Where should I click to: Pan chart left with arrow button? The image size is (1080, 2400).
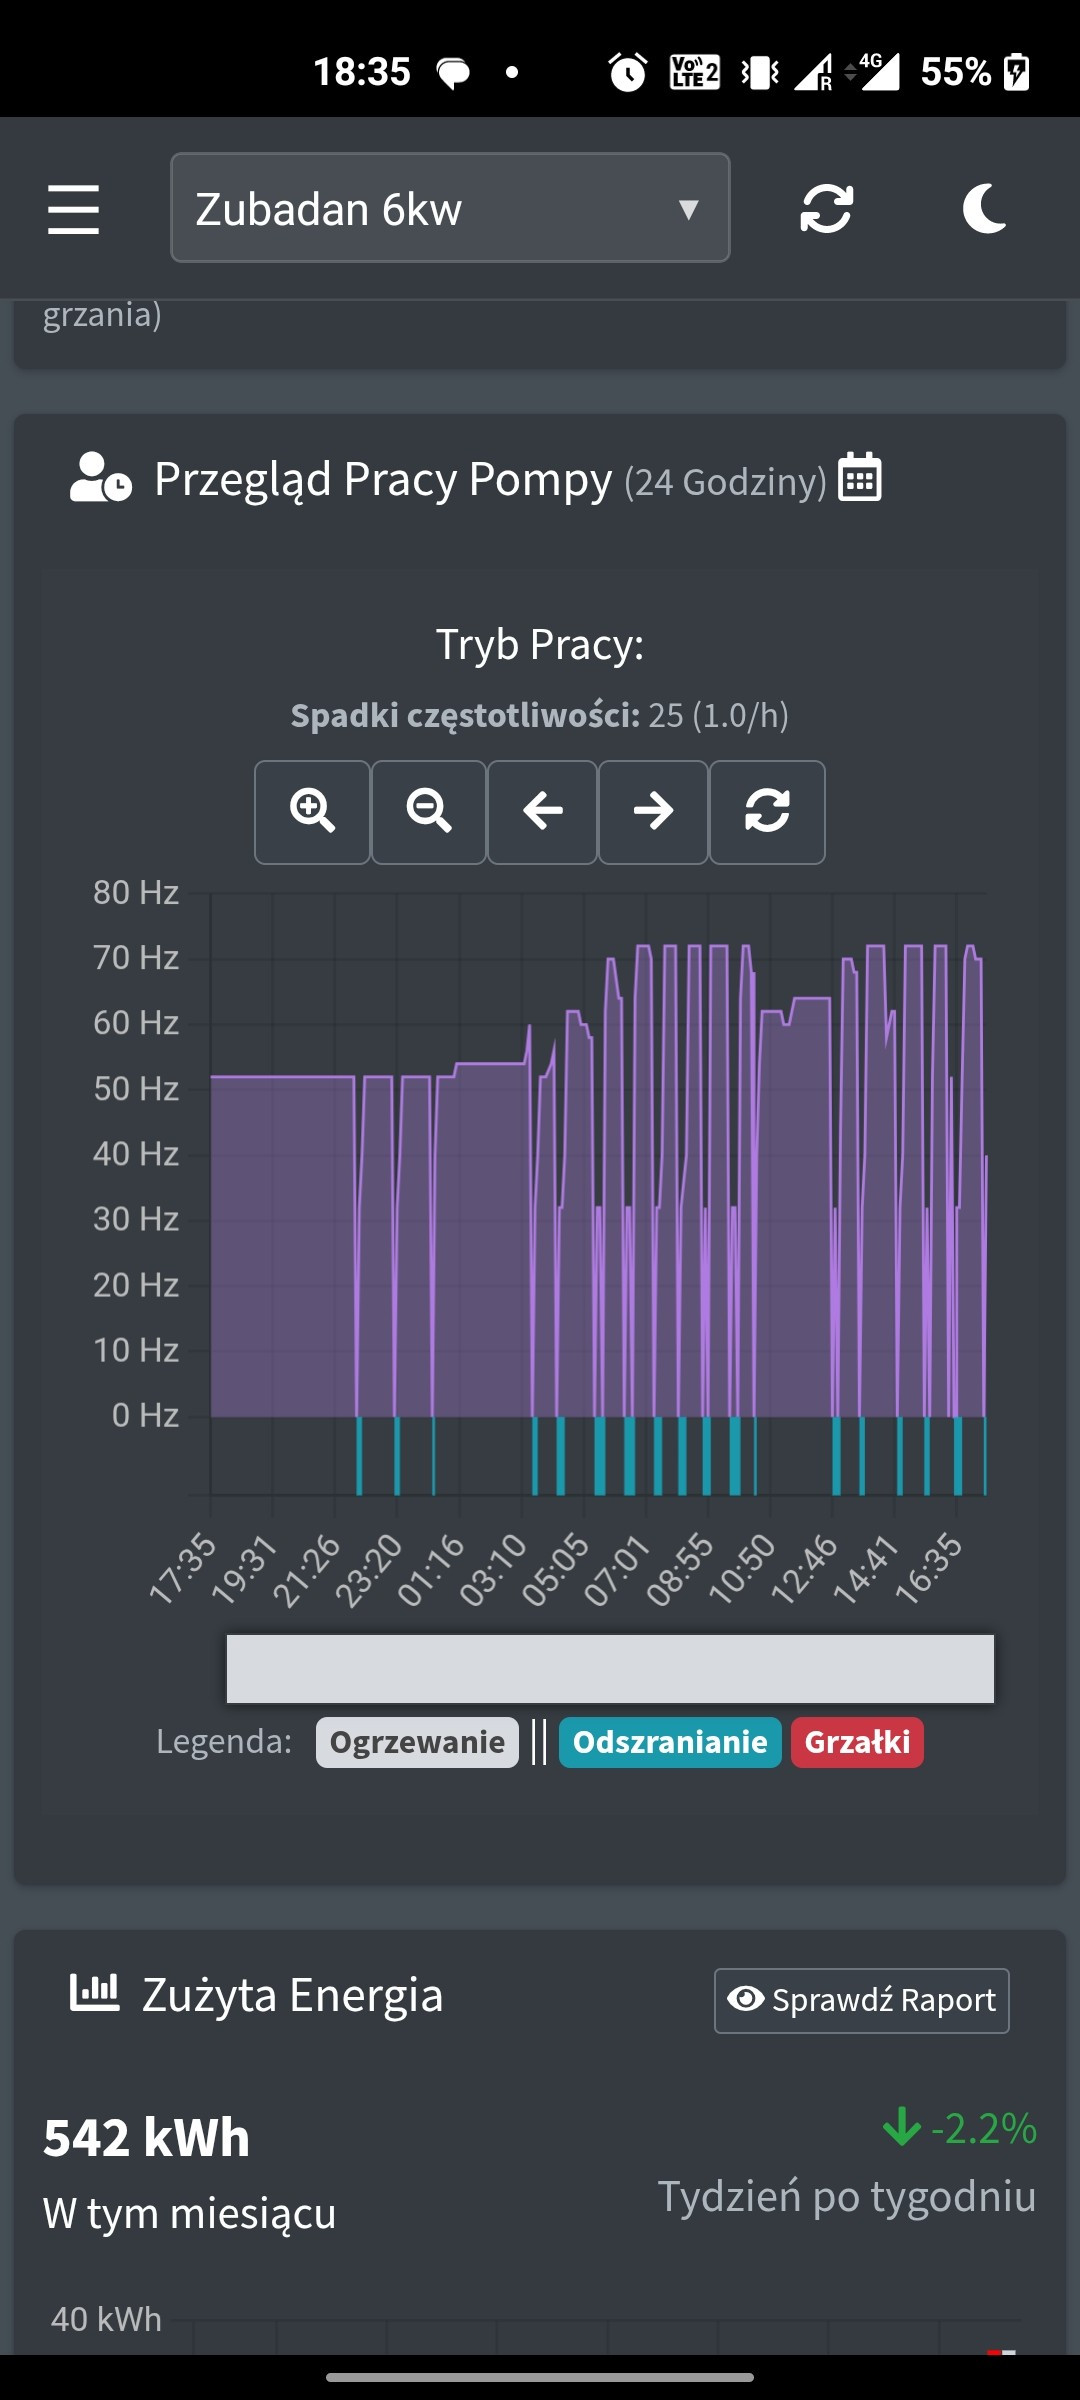(x=542, y=811)
